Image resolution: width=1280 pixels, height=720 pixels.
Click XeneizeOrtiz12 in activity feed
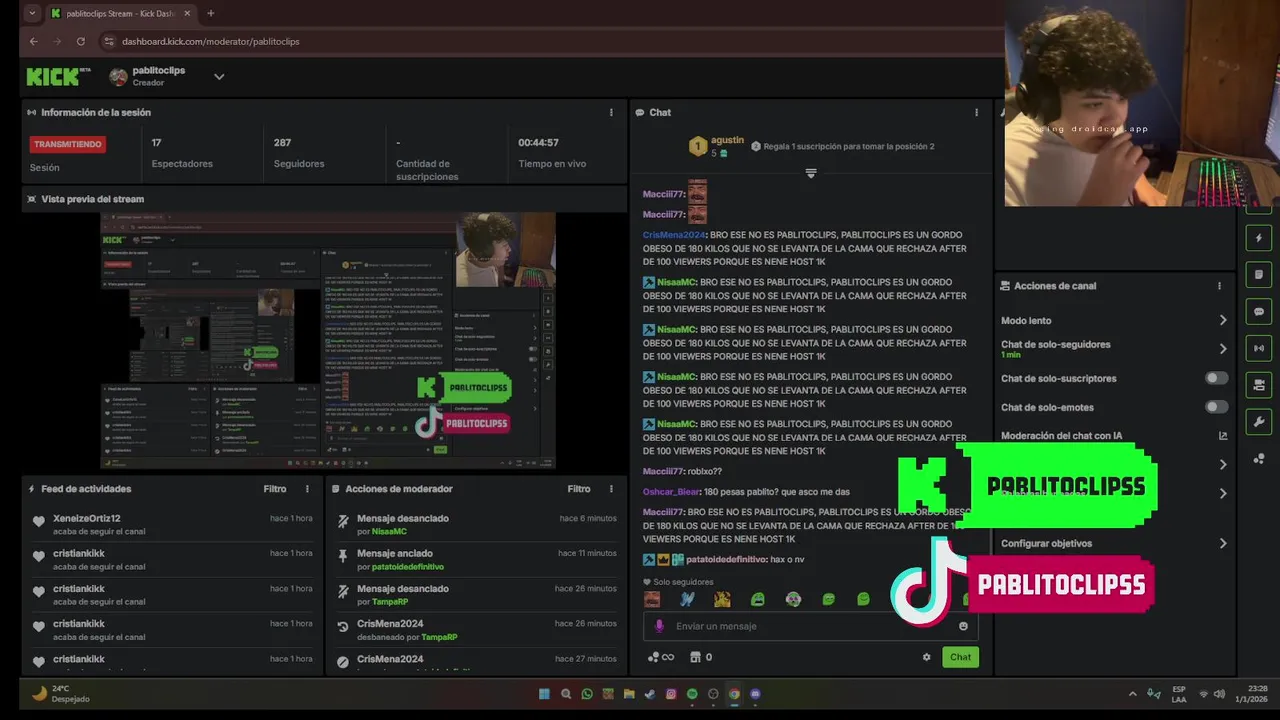coord(86,519)
